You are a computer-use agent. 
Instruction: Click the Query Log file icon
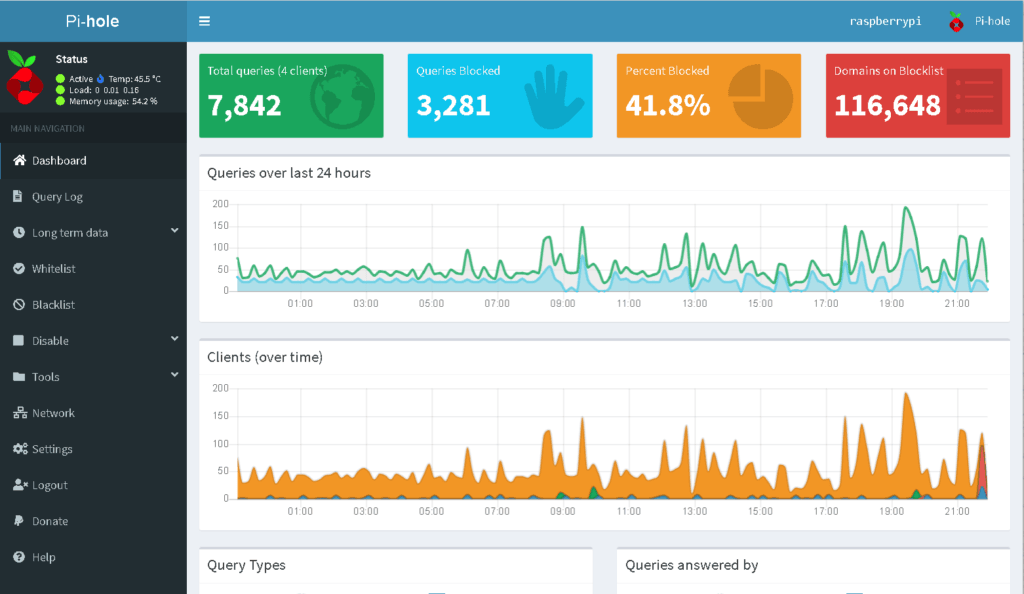click(x=18, y=196)
